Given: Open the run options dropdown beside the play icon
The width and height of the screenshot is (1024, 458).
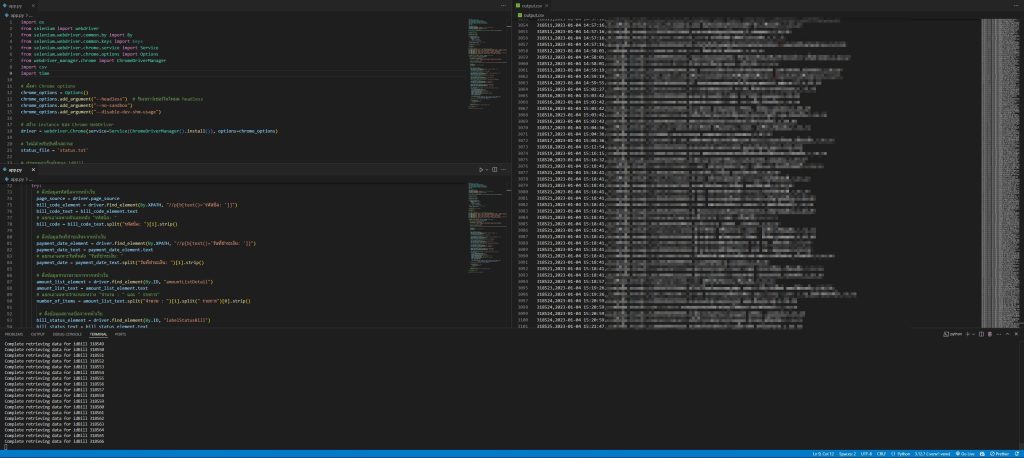Looking at the screenshot, I should point(488,170).
